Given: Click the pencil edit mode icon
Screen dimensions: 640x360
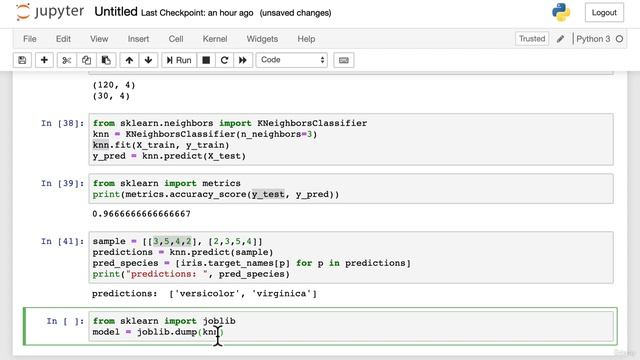Looking at the screenshot, I should pyautogui.click(x=560, y=39).
